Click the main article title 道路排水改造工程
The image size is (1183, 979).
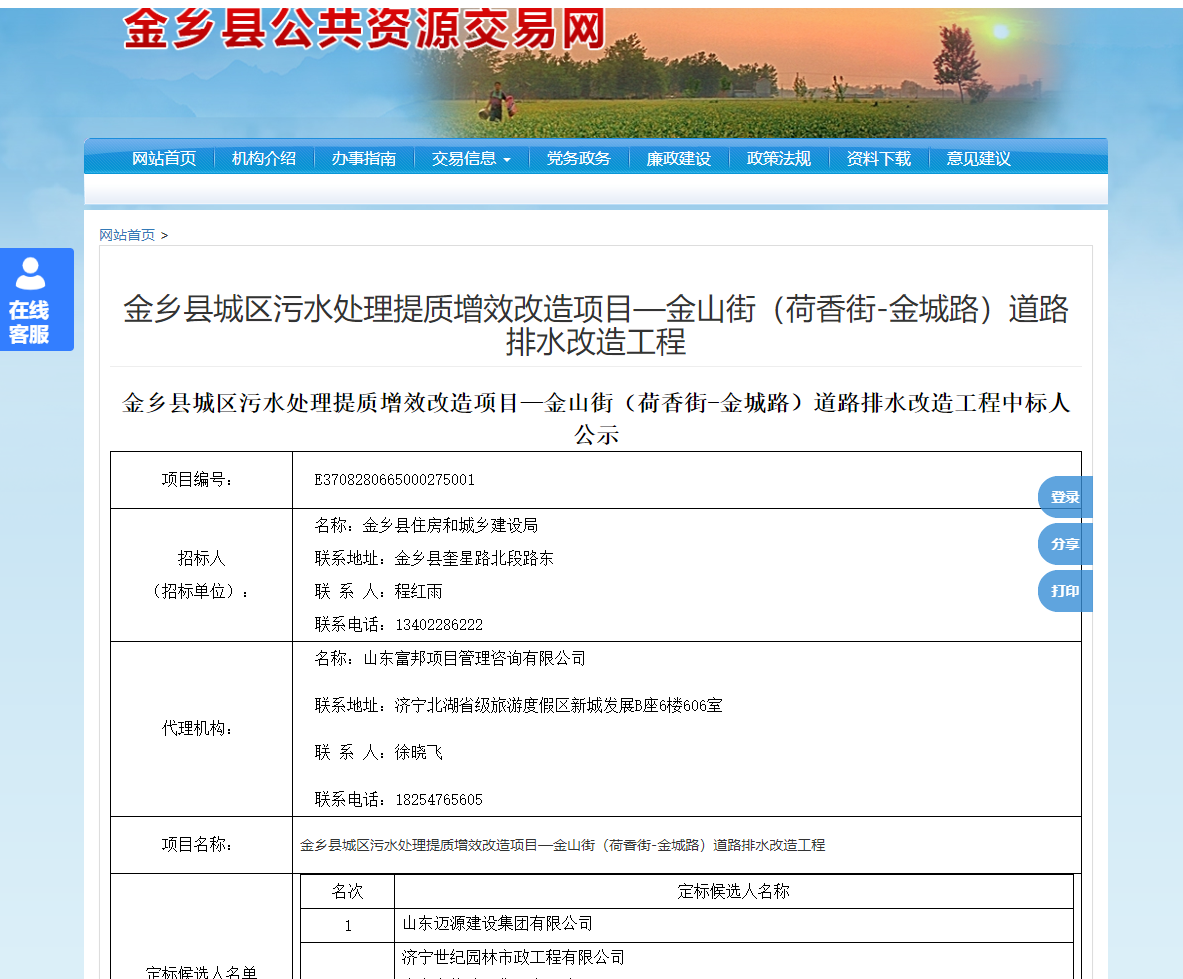tap(596, 325)
